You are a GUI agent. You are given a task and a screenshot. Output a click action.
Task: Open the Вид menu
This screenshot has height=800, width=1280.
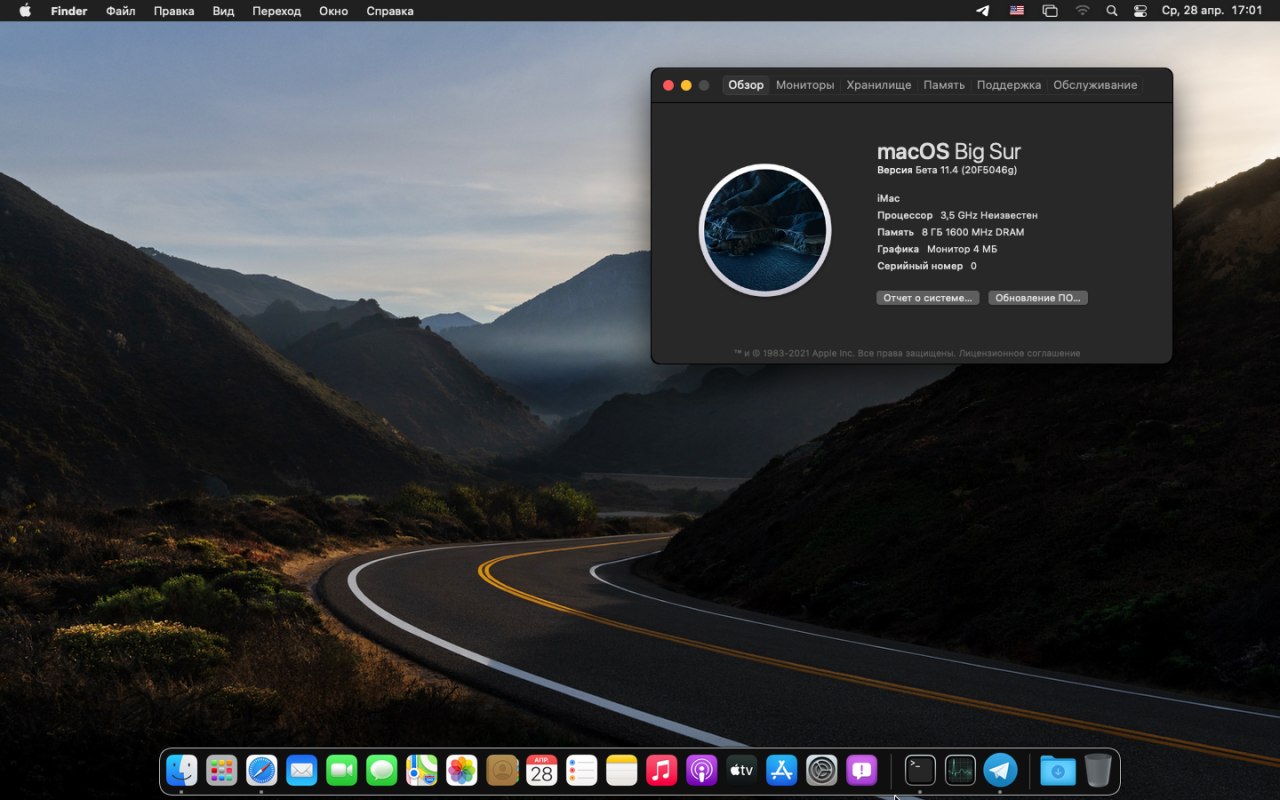pos(224,11)
